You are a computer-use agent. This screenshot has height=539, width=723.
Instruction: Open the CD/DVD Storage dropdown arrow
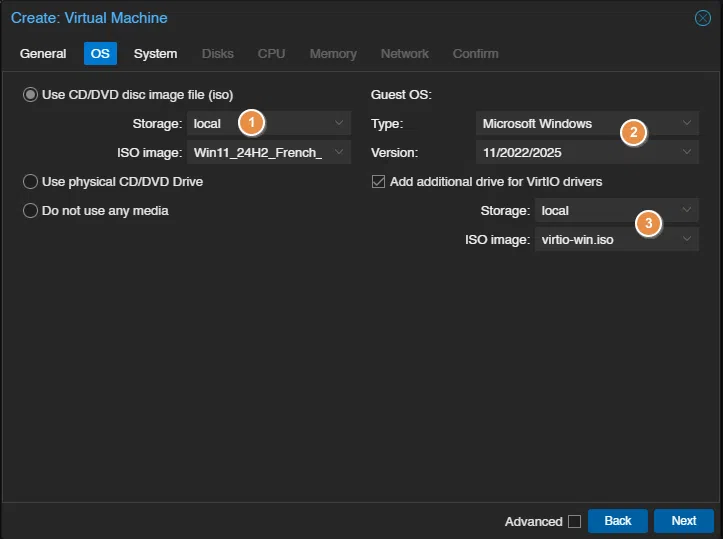[x=340, y=124]
